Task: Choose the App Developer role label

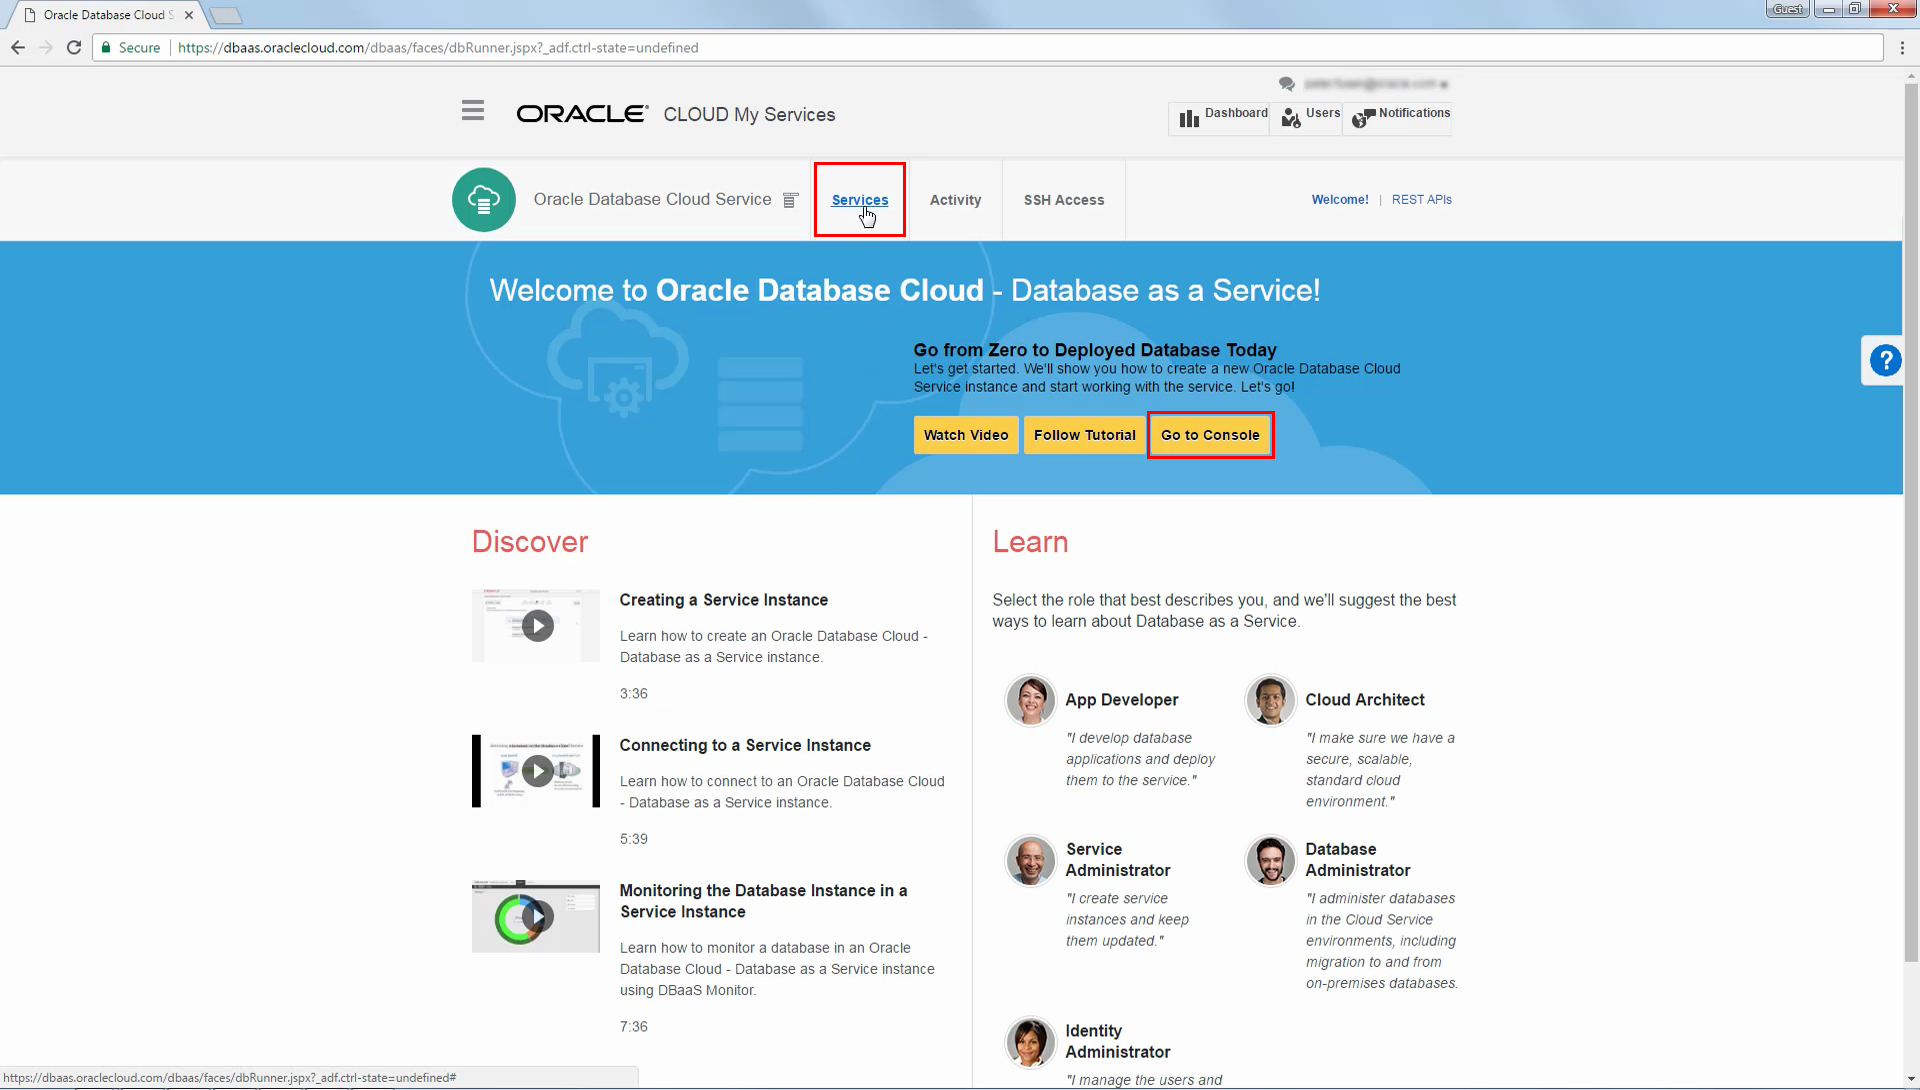Action: 1121,700
